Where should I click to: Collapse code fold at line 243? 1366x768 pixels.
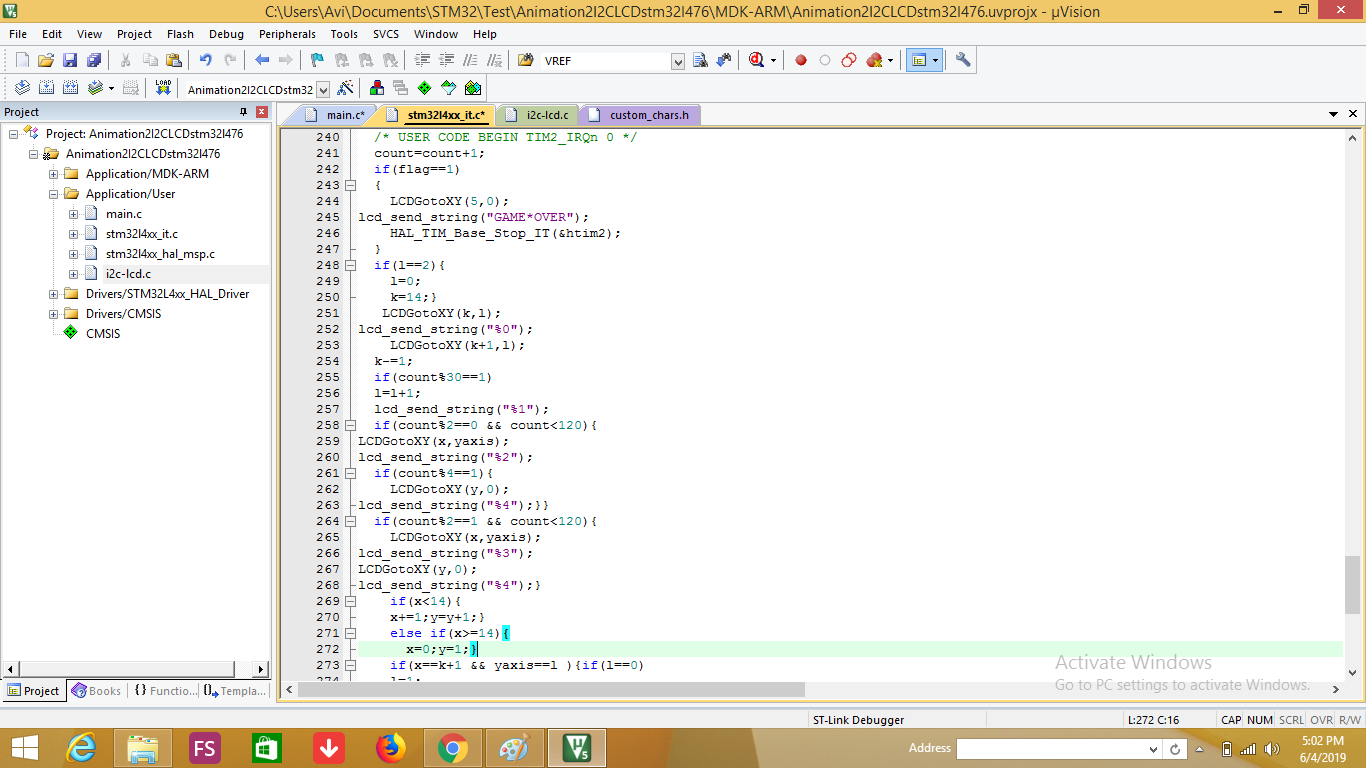pos(351,185)
